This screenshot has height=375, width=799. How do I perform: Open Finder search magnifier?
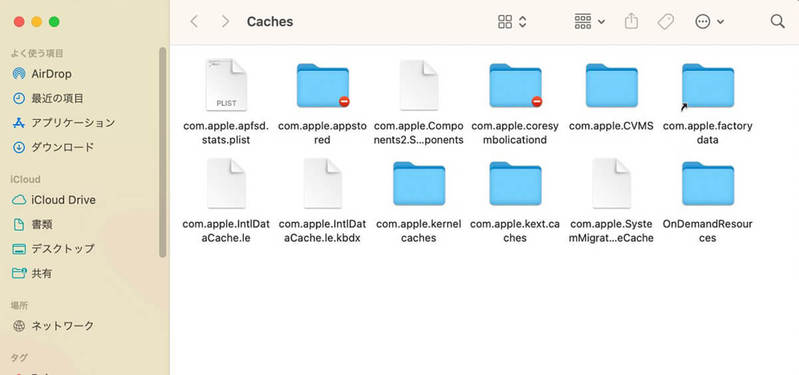[777, 21]
